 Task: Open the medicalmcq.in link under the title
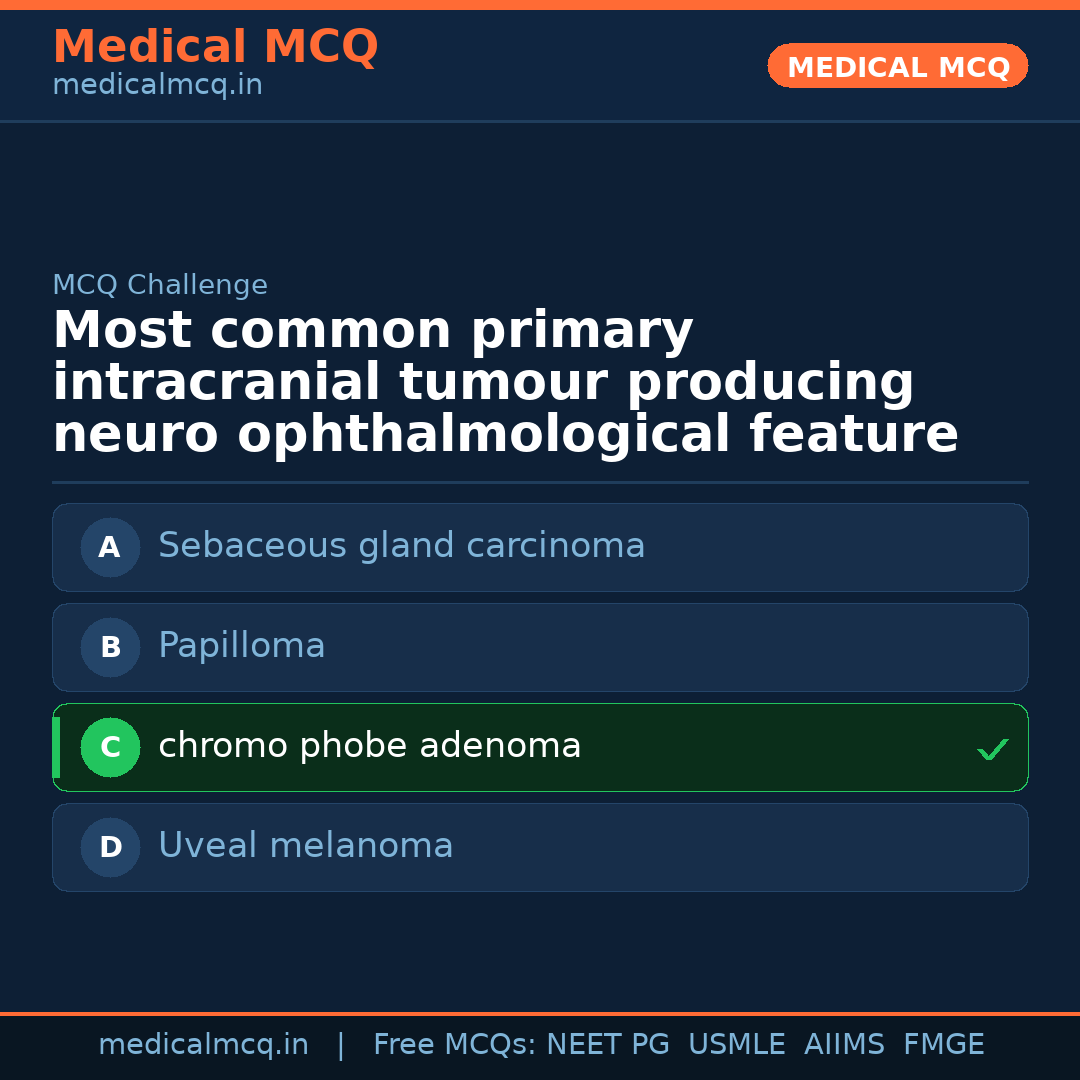[x=157, y=86]
